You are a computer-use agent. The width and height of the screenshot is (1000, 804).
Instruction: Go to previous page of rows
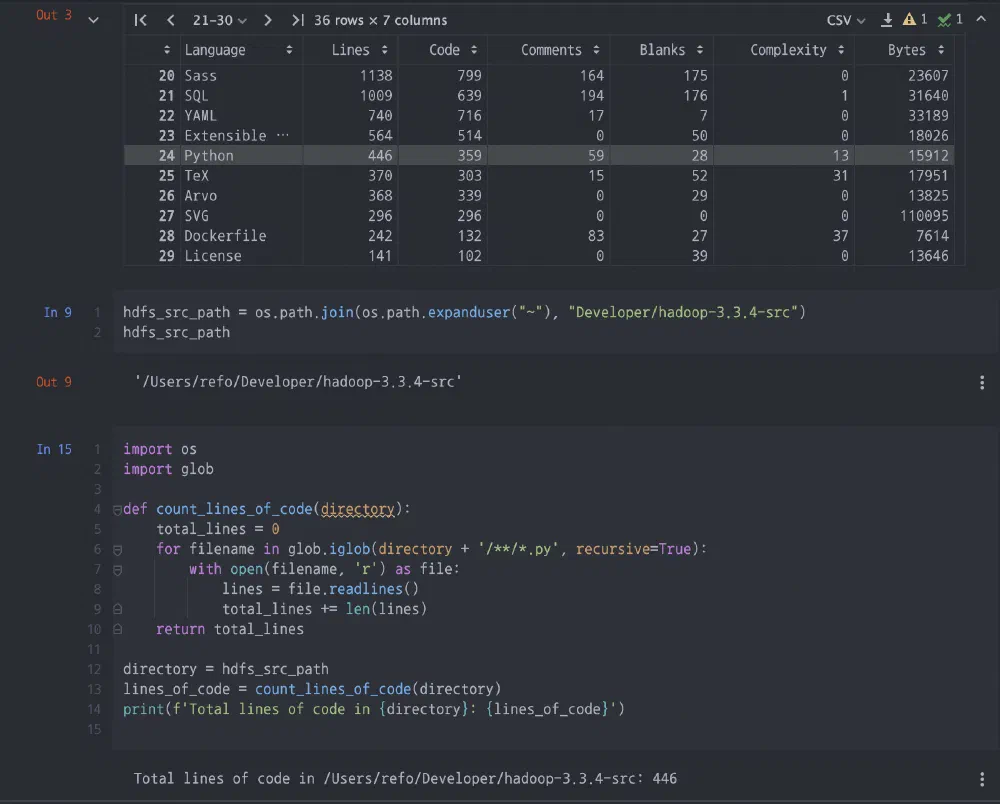coord(171,20)
